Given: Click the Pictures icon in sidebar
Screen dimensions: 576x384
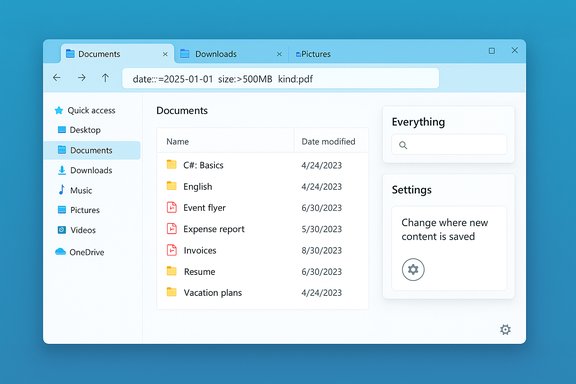Looking at the screenshot, I should (62, 210).
